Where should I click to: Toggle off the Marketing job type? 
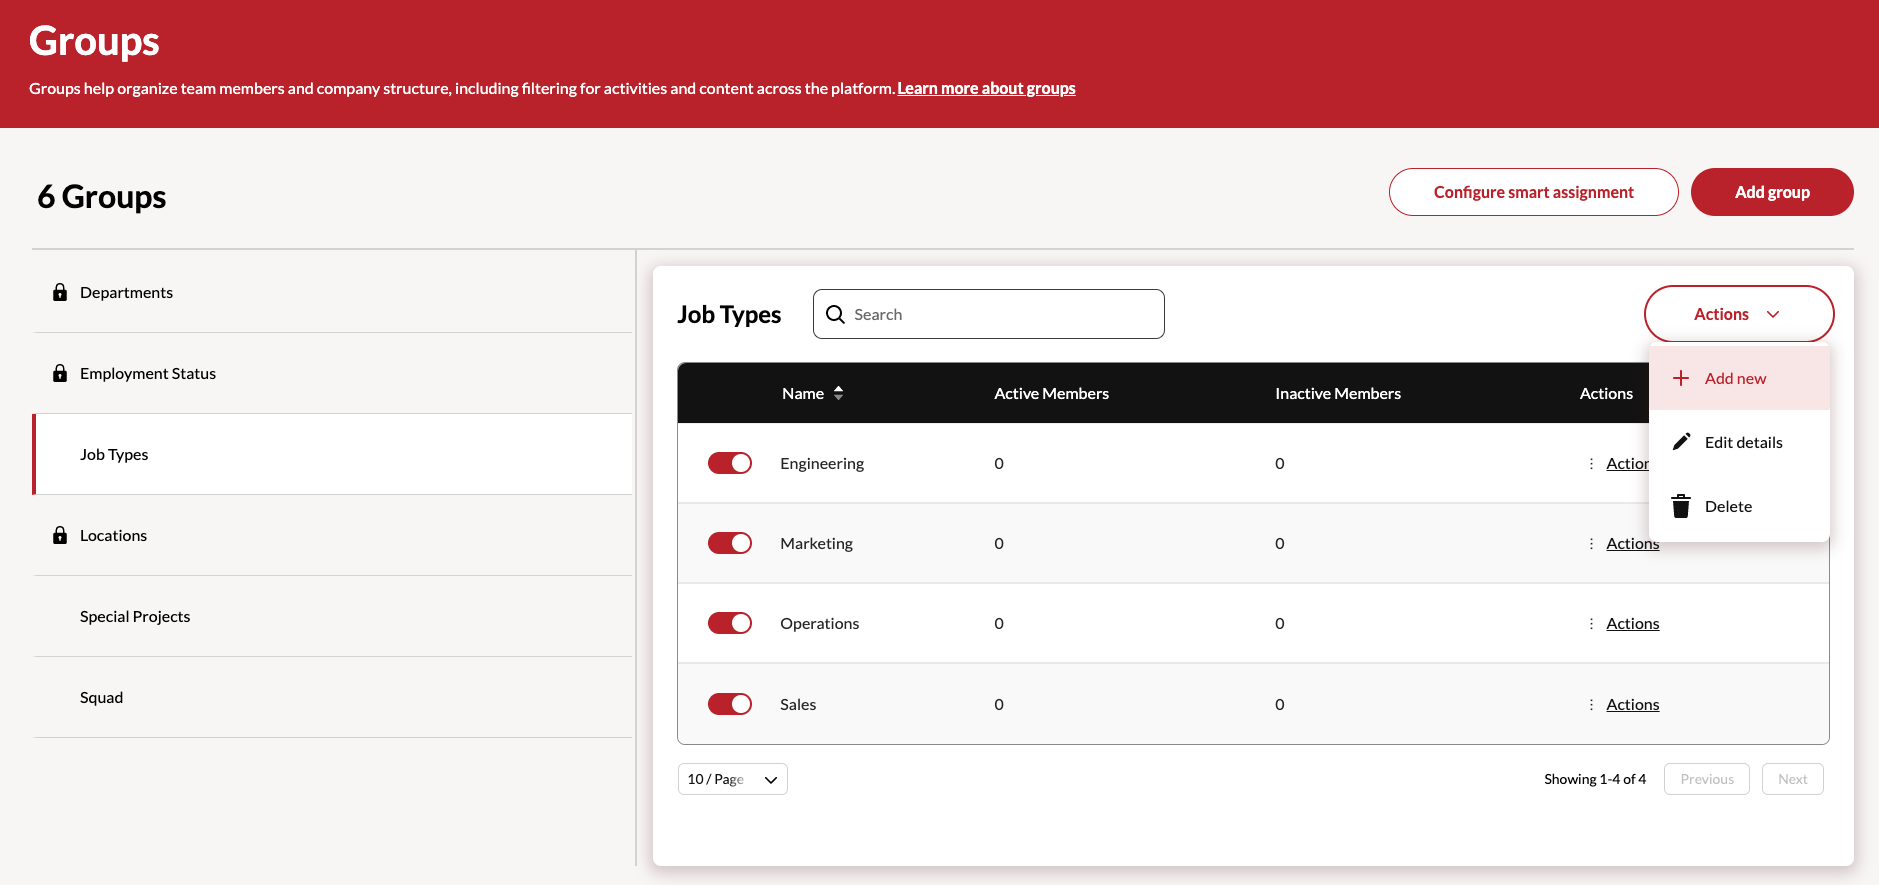point(730,543)
